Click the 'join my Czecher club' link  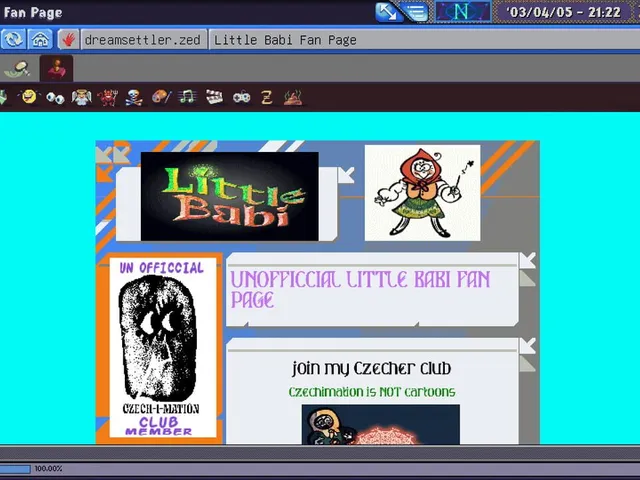(372, 368)
